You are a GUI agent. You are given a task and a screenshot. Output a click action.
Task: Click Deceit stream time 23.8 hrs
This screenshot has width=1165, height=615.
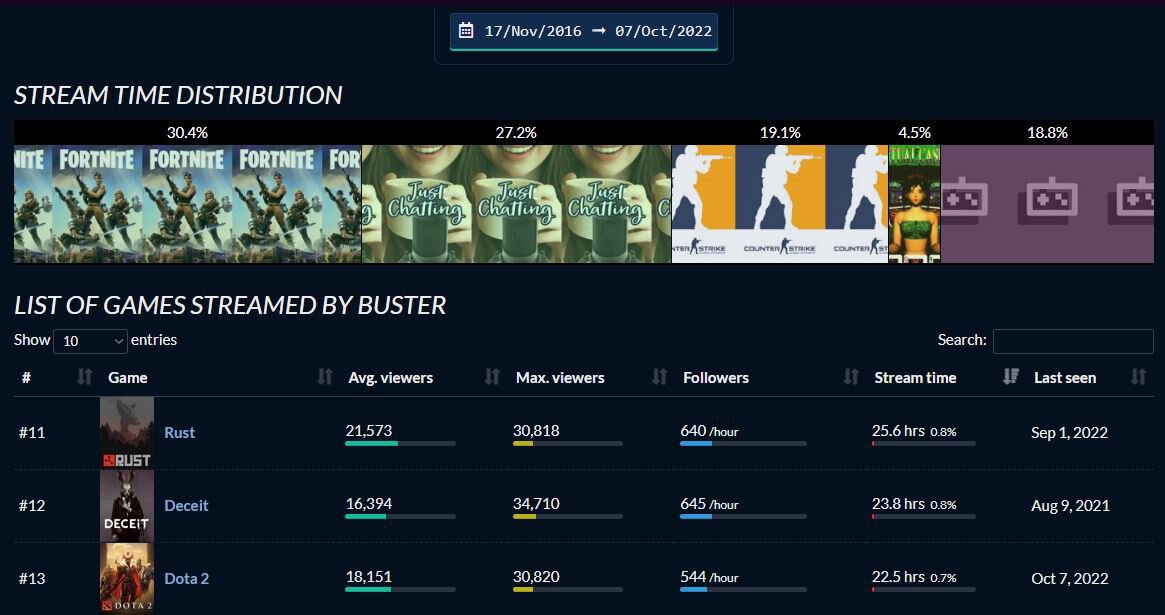pos(898,504)
